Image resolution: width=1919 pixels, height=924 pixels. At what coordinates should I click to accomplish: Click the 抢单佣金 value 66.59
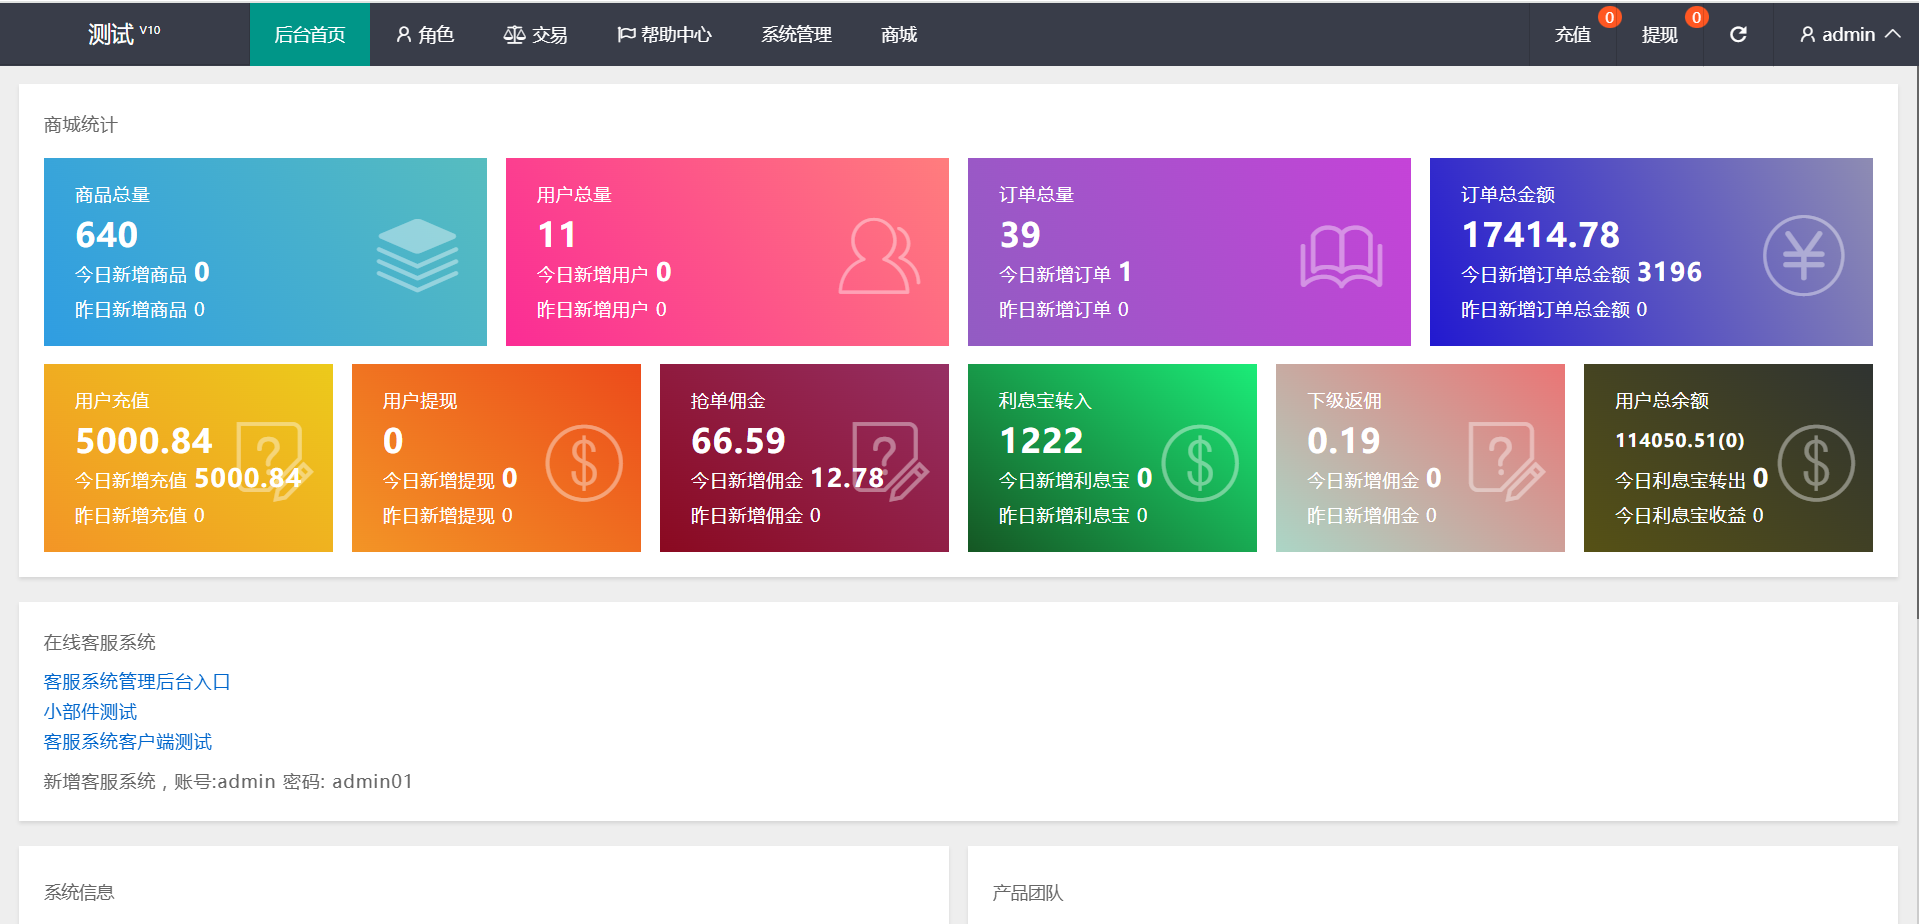pyautogui.click(x=738, y=441)
